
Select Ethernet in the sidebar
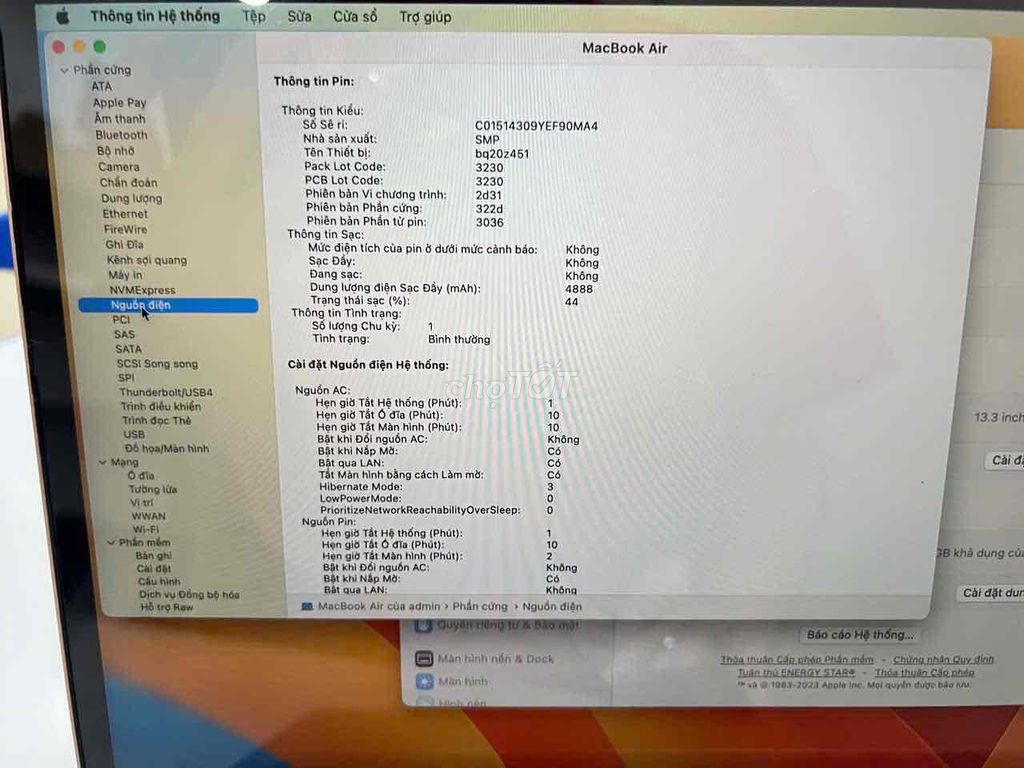(125, 214)
